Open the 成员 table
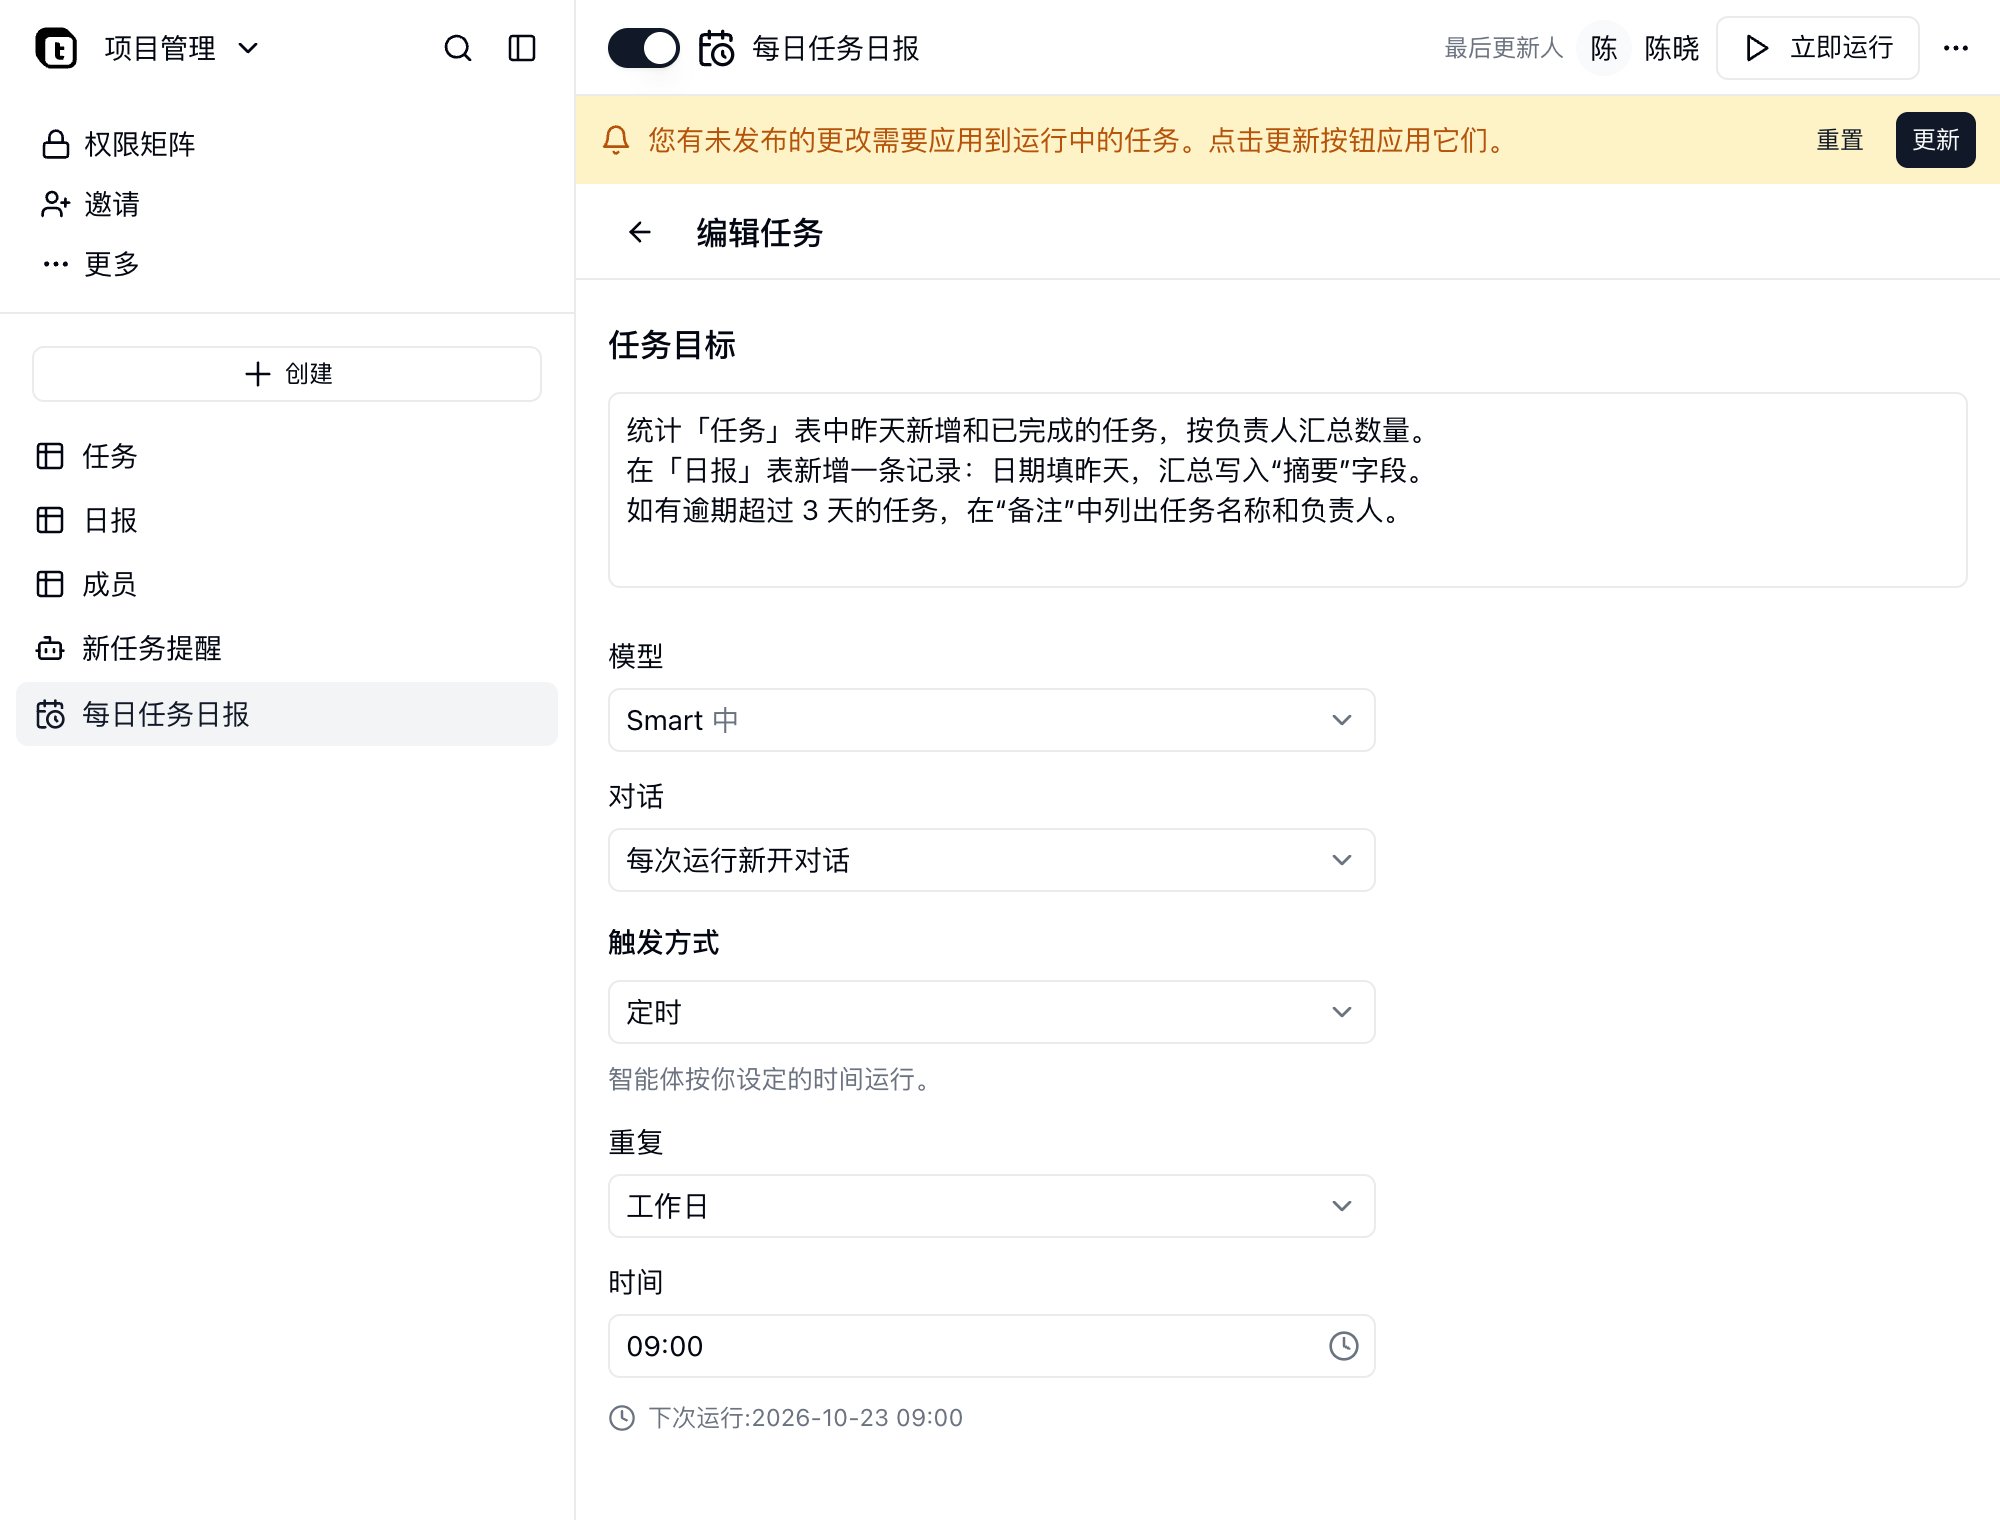The height and width of the screenshot is (1520, 2000). click(x=287, y=584)
